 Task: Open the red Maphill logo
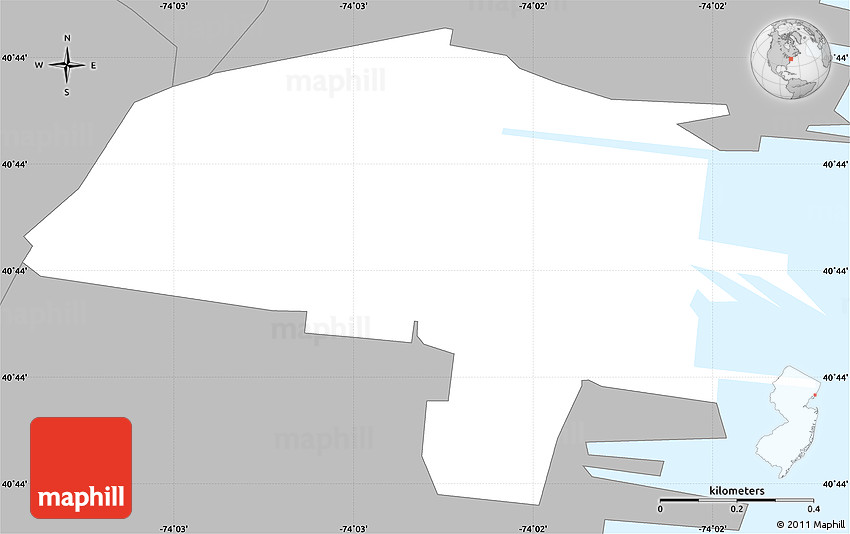[81, 467]
